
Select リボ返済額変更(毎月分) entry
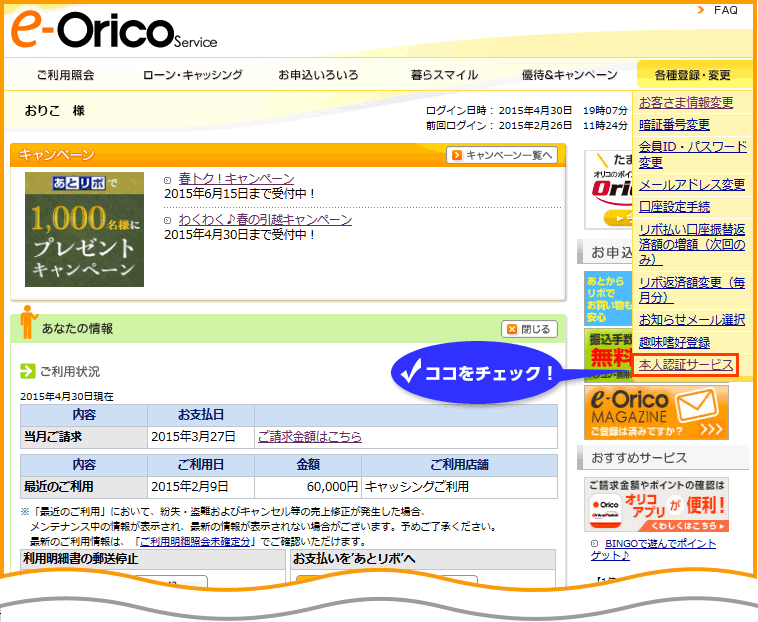[x=692, y=289]
